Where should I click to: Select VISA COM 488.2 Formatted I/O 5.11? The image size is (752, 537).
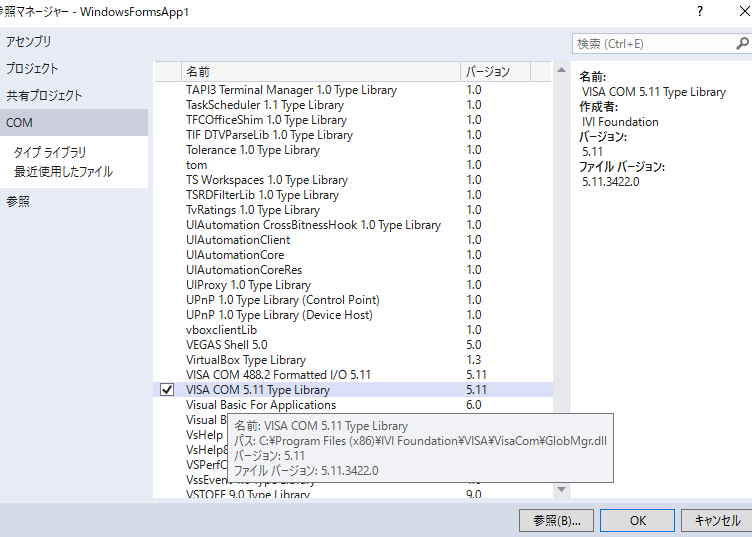click(x=352, y=375)
